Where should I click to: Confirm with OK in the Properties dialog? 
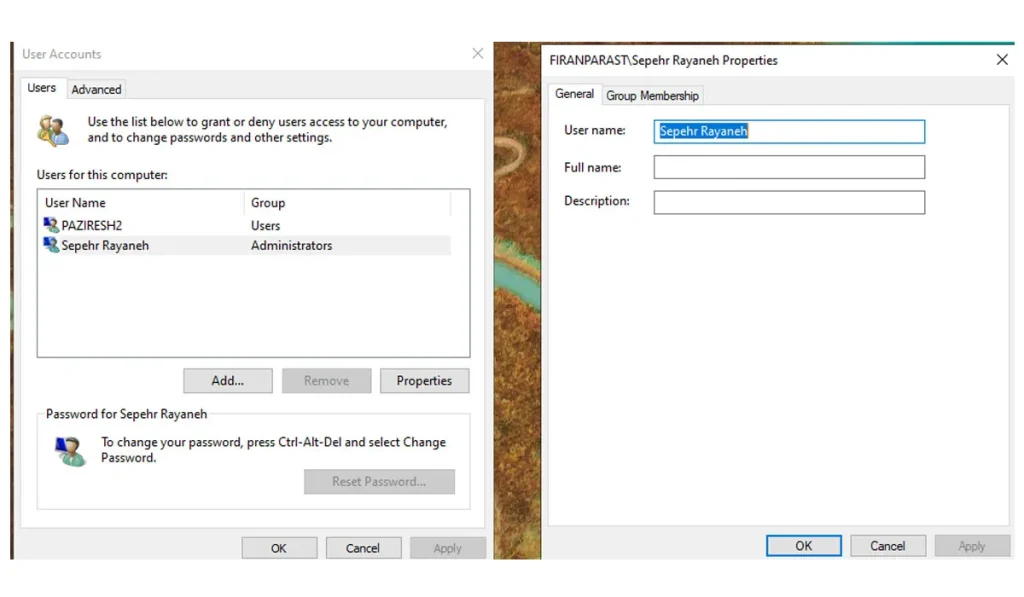pos(803,546)
